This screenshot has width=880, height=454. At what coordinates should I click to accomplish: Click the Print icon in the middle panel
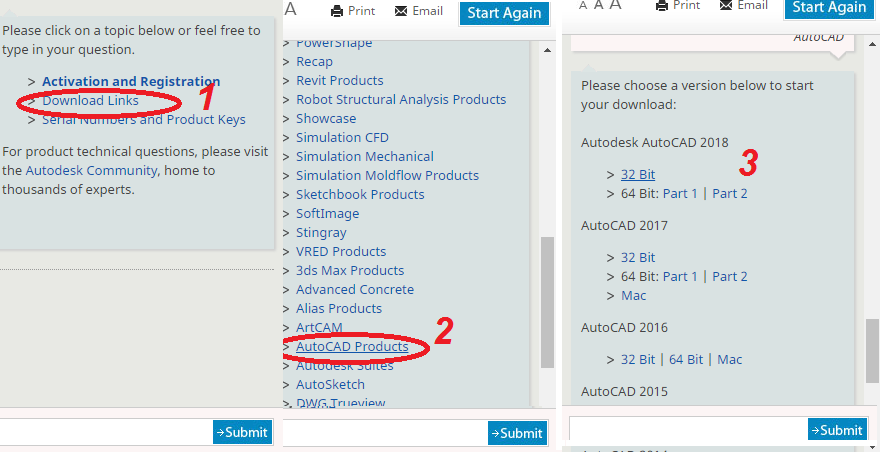point(336,11)
